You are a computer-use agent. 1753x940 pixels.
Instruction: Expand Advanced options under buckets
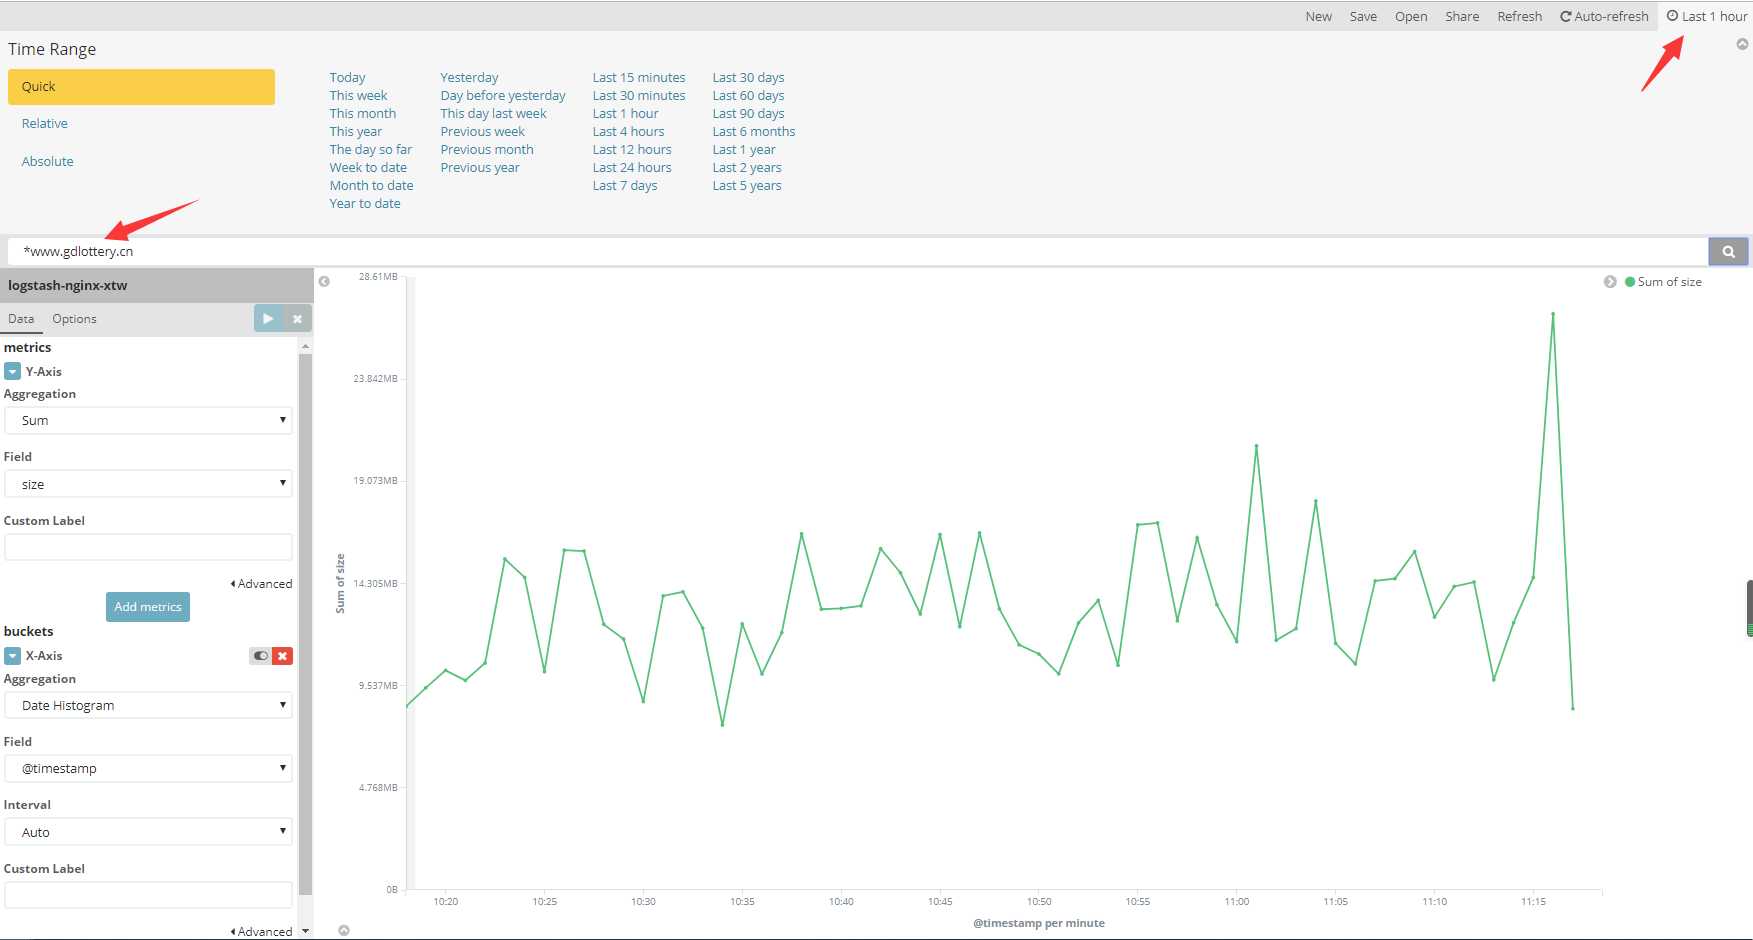click(262, 931)
